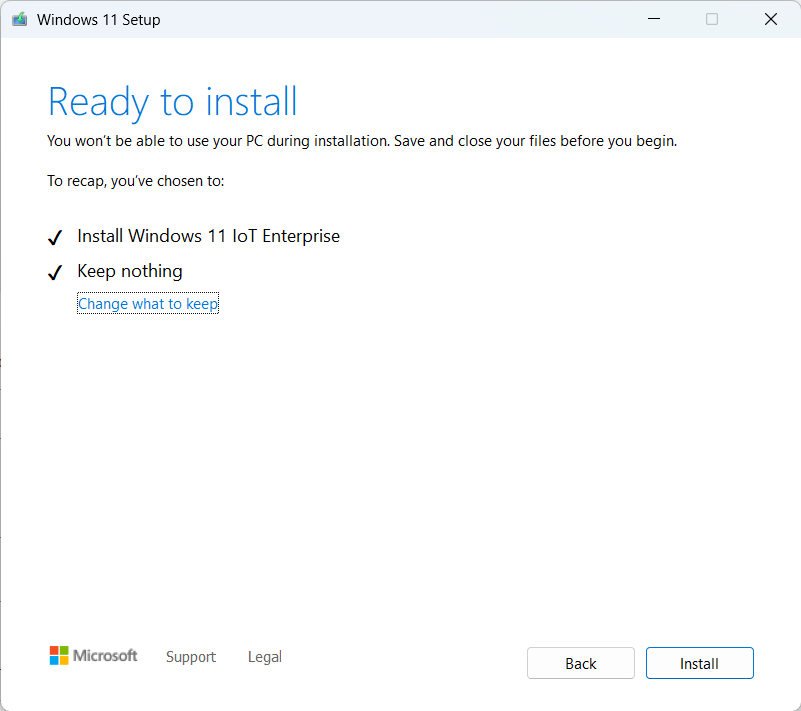Screen dimensions: 801x711
Task: Open the Support link
Action: click(190, 657)
